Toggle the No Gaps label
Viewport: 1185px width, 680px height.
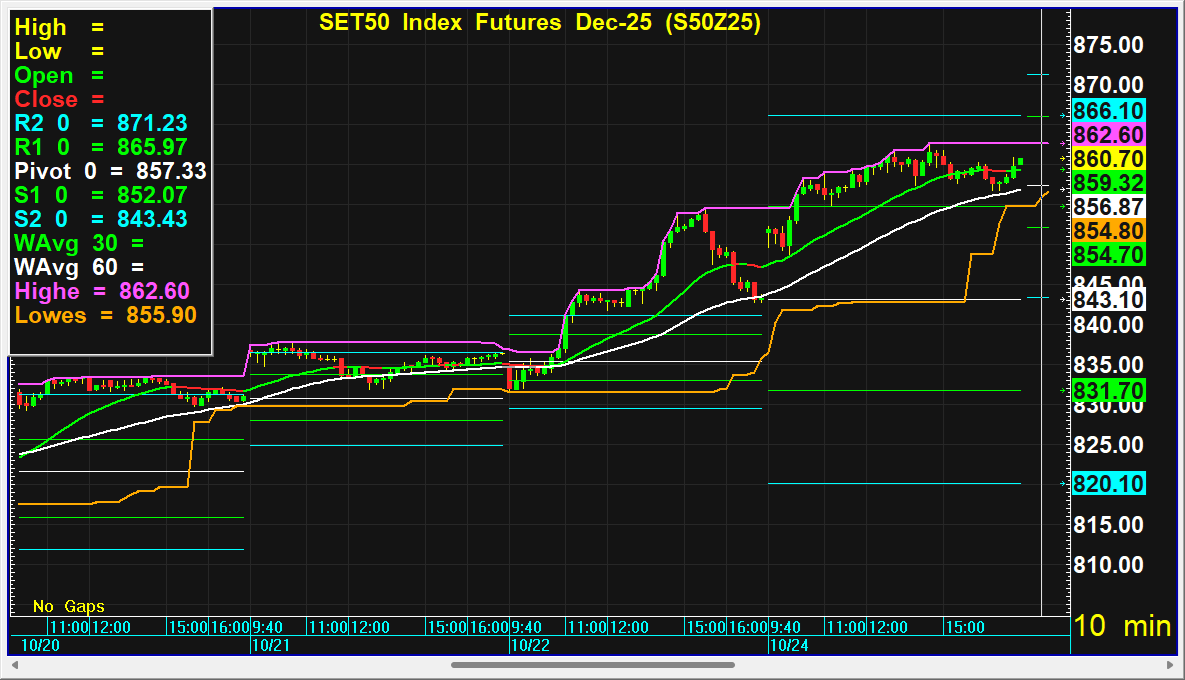[68, 606]
